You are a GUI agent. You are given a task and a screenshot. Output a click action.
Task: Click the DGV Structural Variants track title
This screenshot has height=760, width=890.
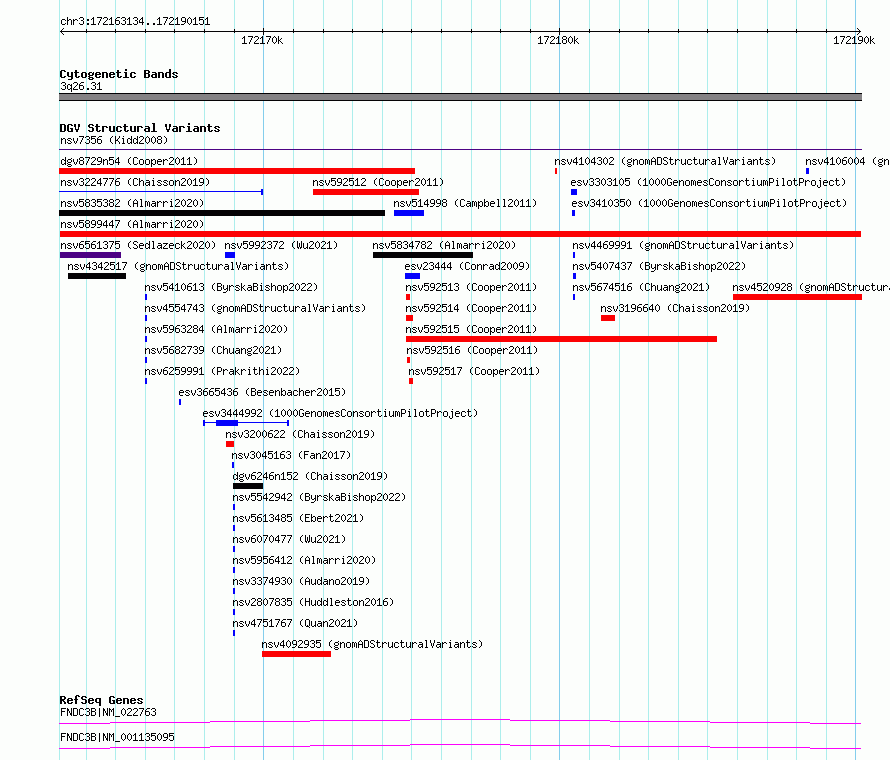140,128
